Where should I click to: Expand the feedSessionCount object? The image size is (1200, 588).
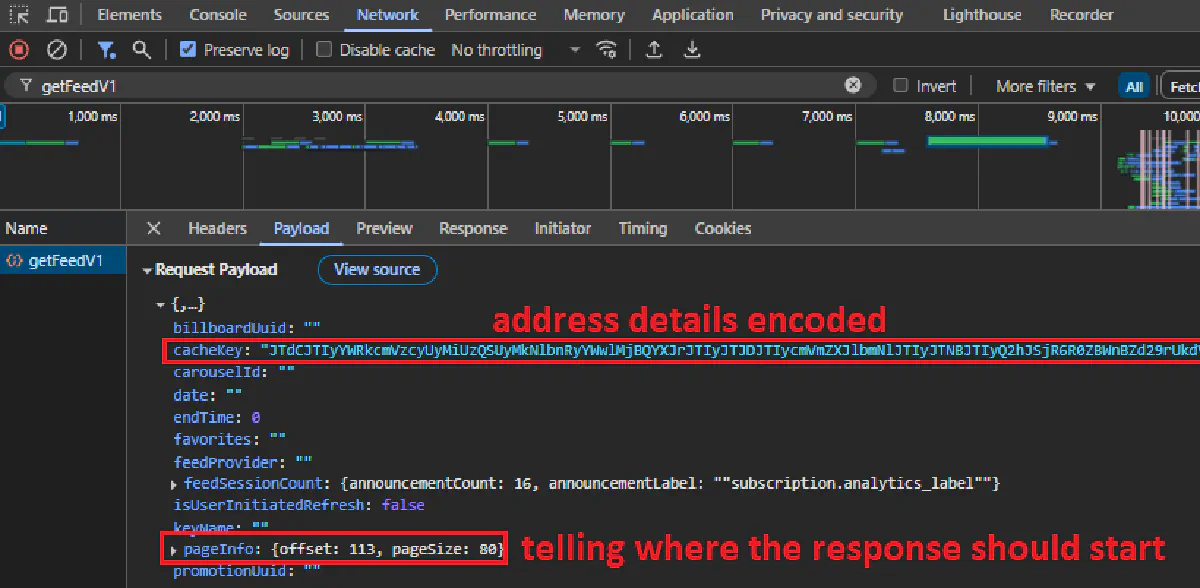click(x=177, y=484)
